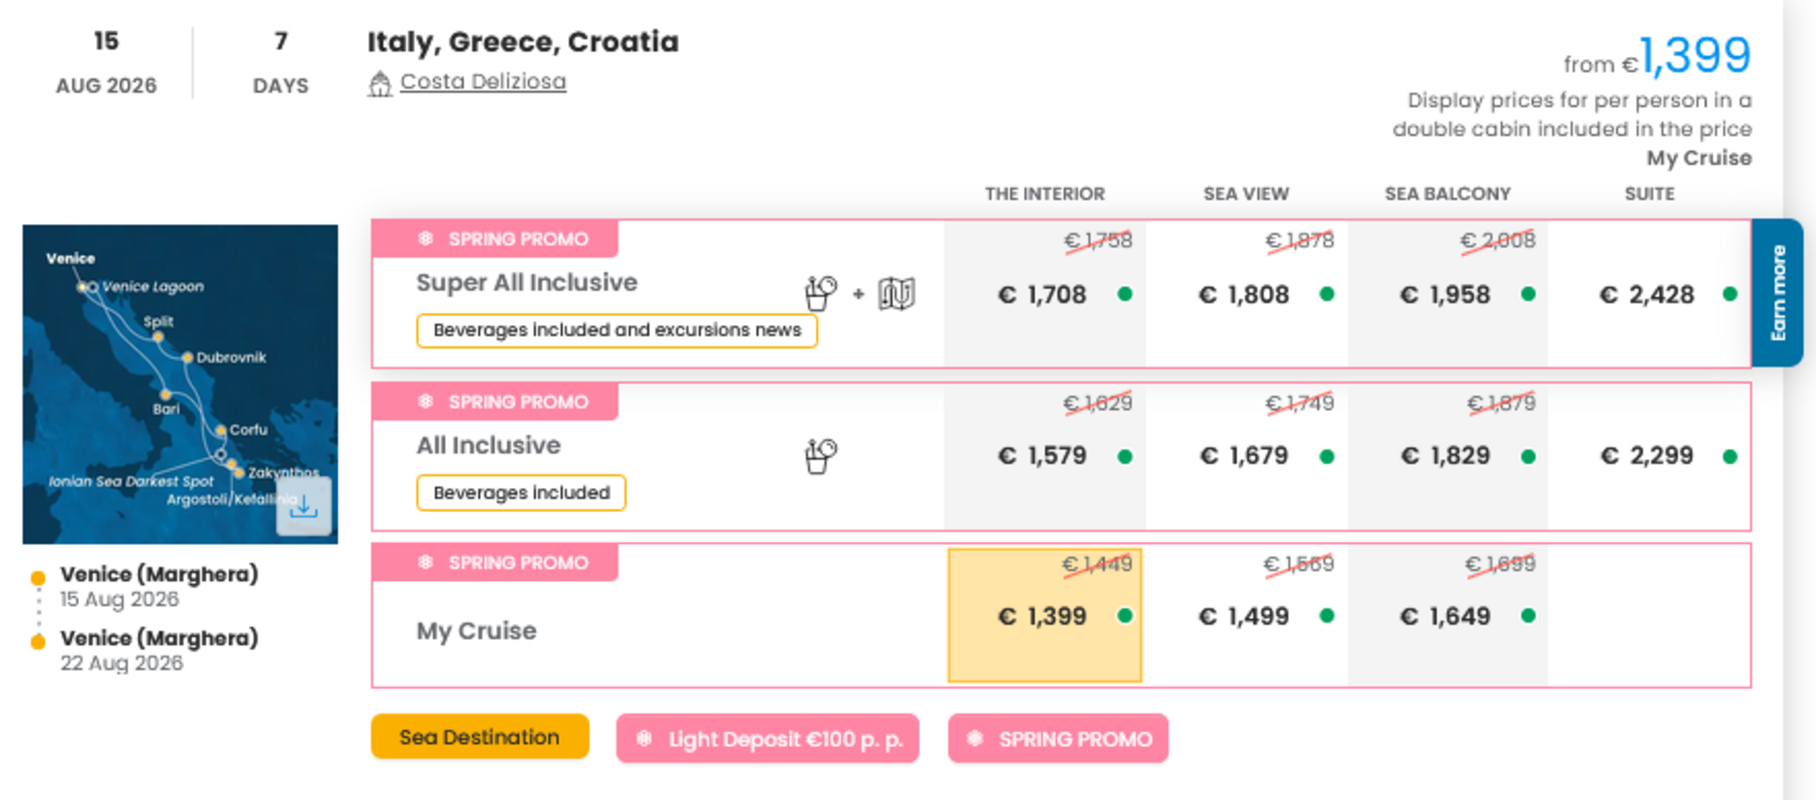Viewport: 1816px width, 800px height.
Task: Toggle the green availability dot next to the Suite € 2,428 price
Action: (x=1729, y=294)
